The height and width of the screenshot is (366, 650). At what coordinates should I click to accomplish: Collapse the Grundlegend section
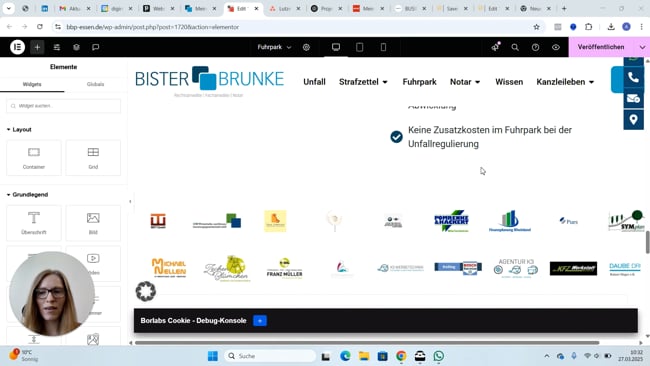pos(27,194)
